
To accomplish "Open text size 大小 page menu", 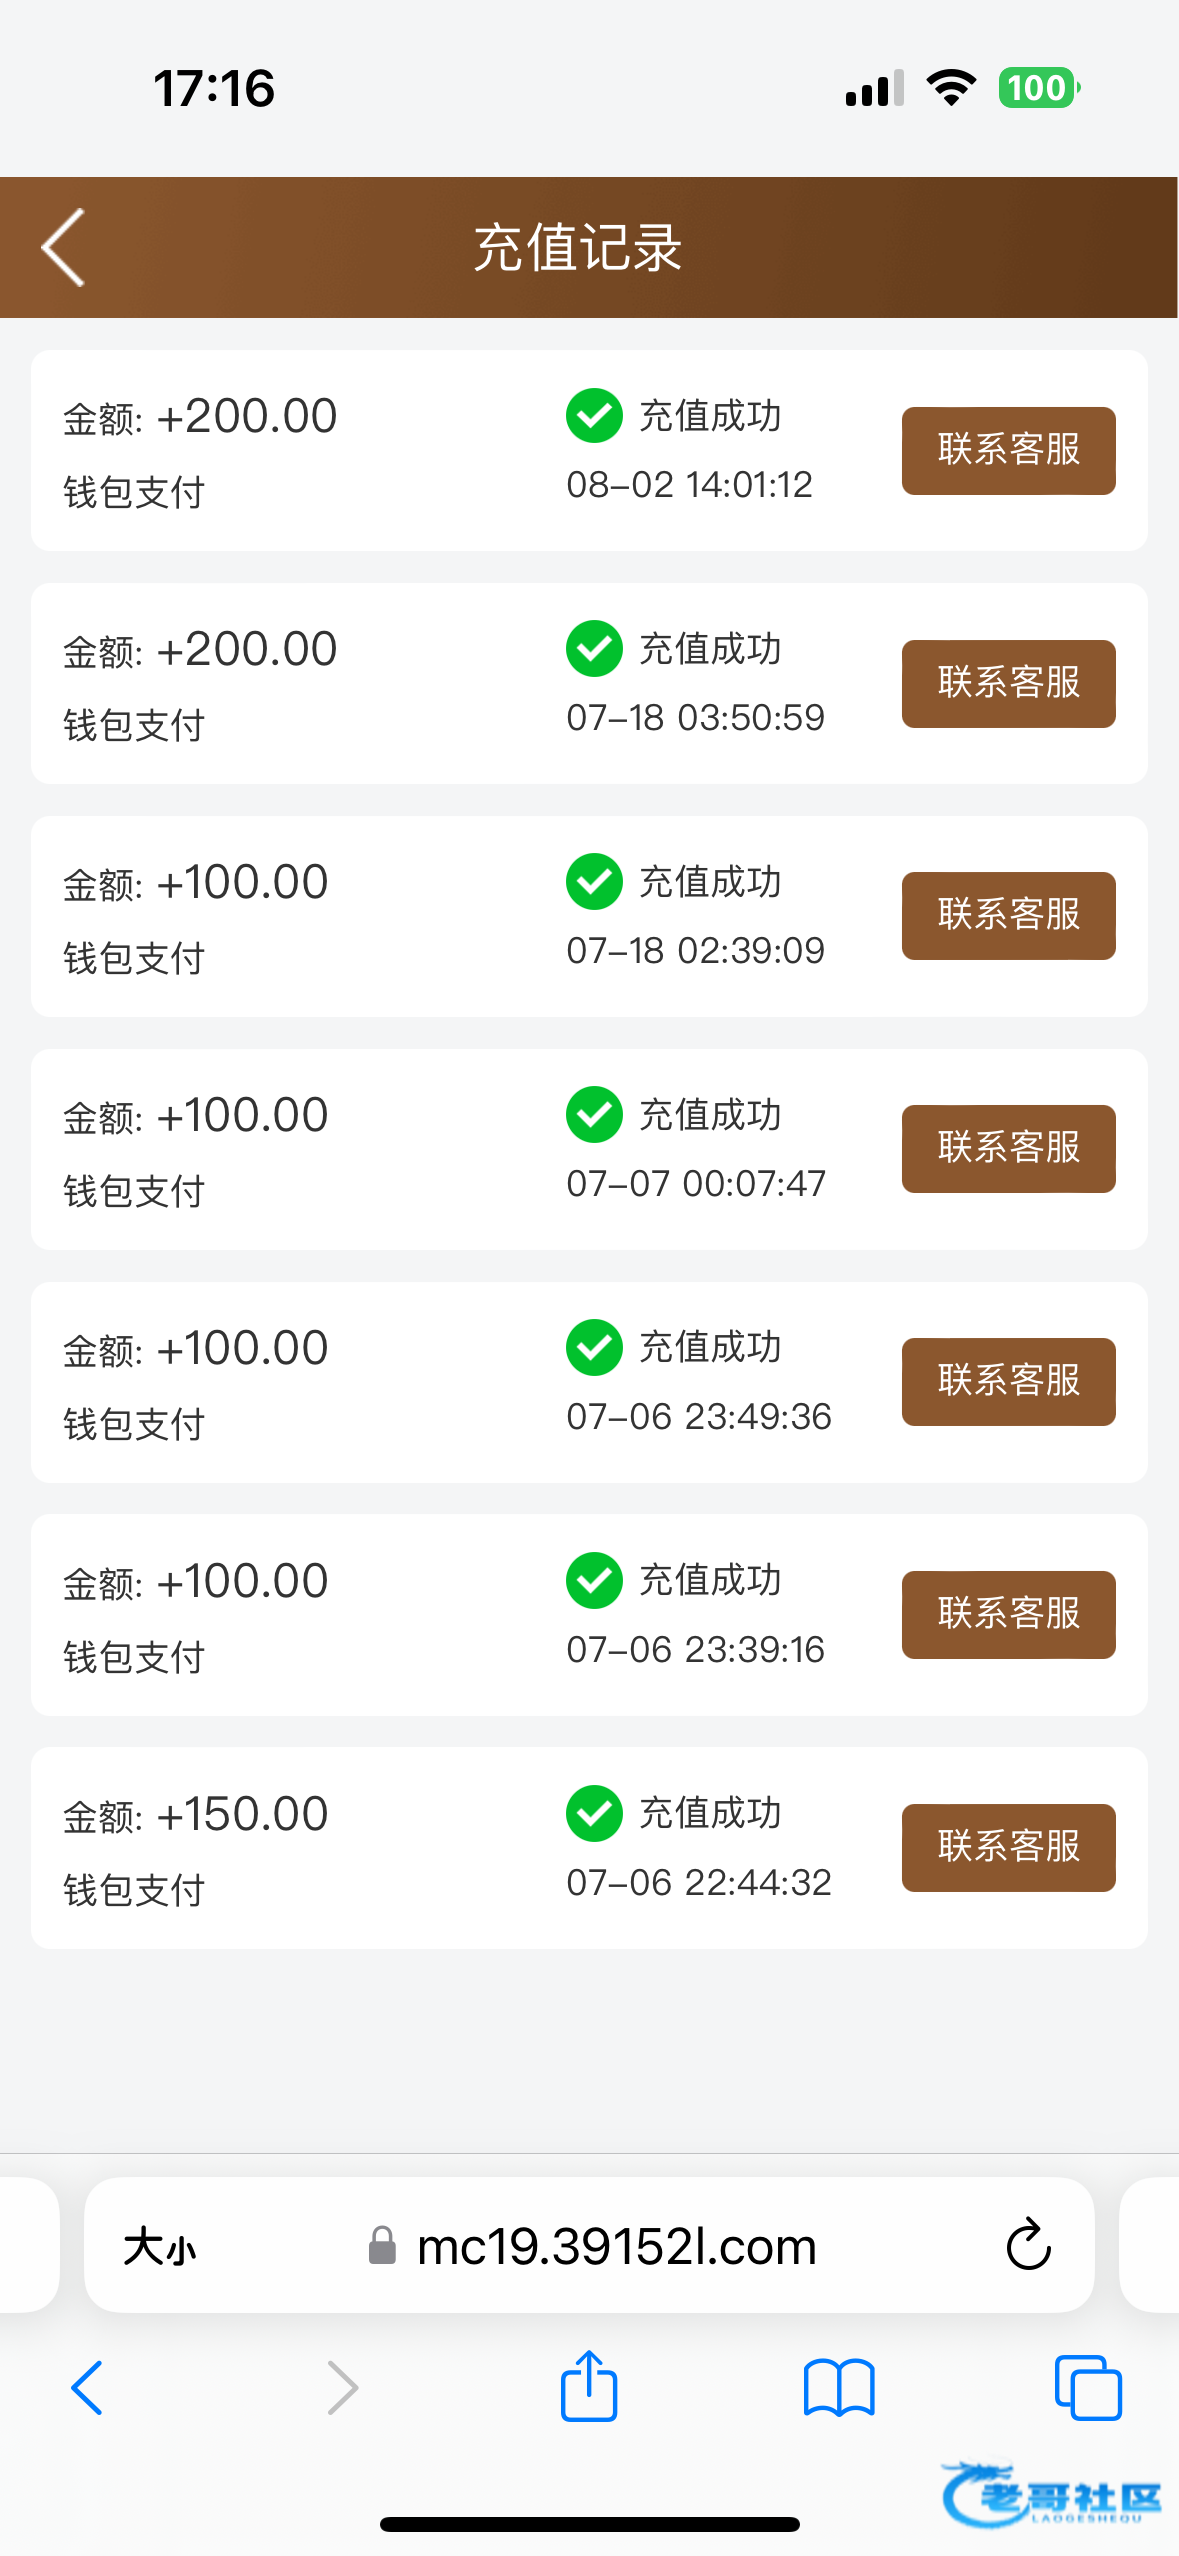I will (160, 2248).
